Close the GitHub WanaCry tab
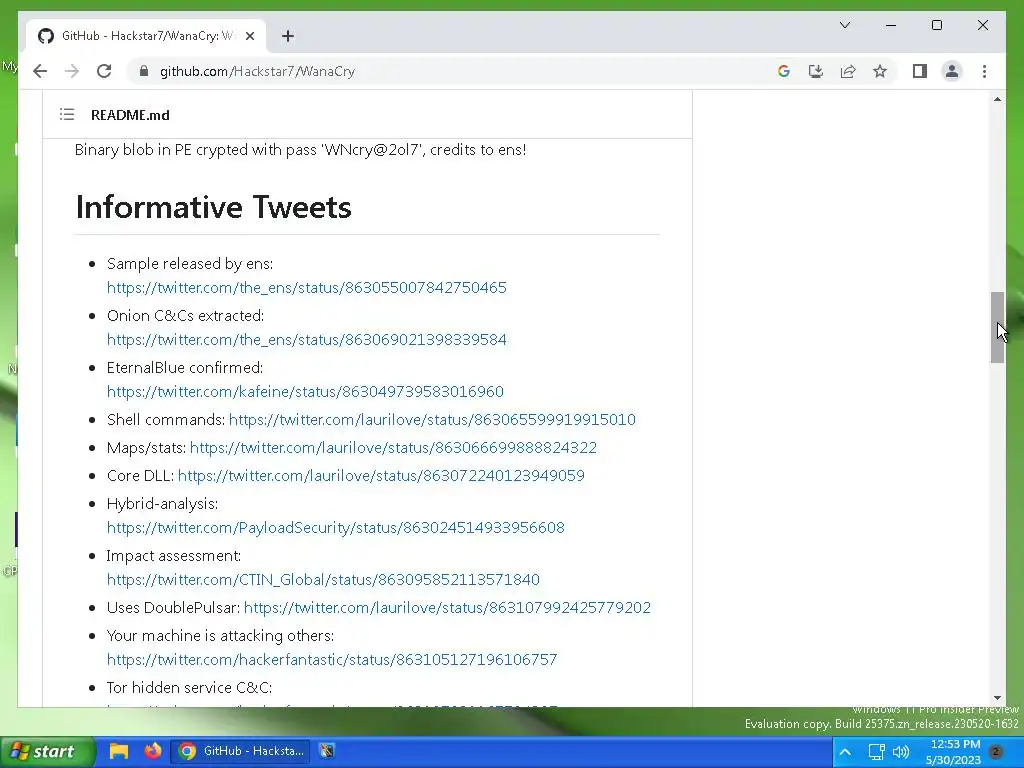This screenshot has height=768, width=1024. (x=249, y=36)
